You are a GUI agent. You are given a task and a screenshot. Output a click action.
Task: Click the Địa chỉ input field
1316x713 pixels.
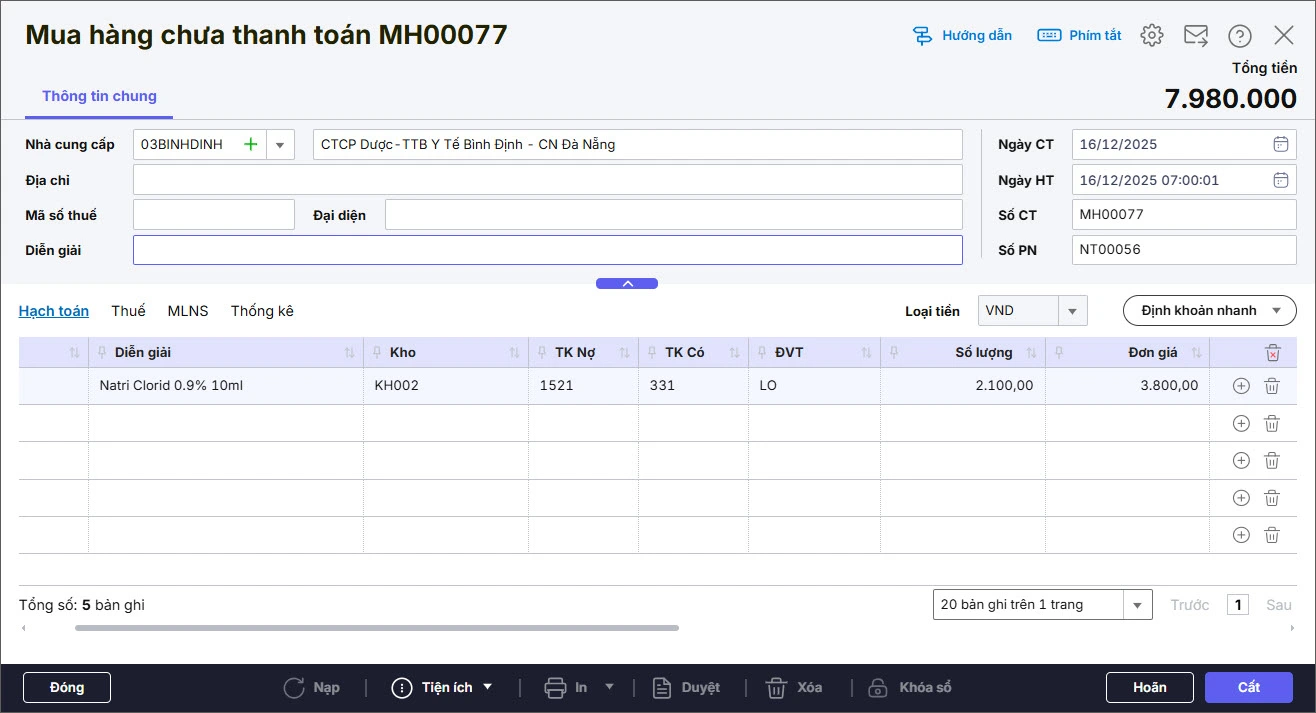[548, 180]
